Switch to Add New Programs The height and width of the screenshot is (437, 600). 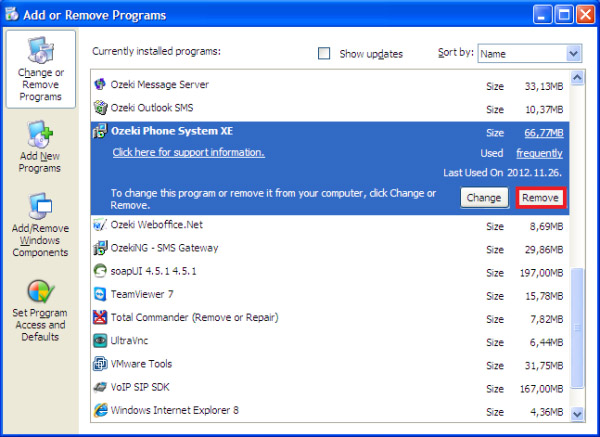[40, 148]
